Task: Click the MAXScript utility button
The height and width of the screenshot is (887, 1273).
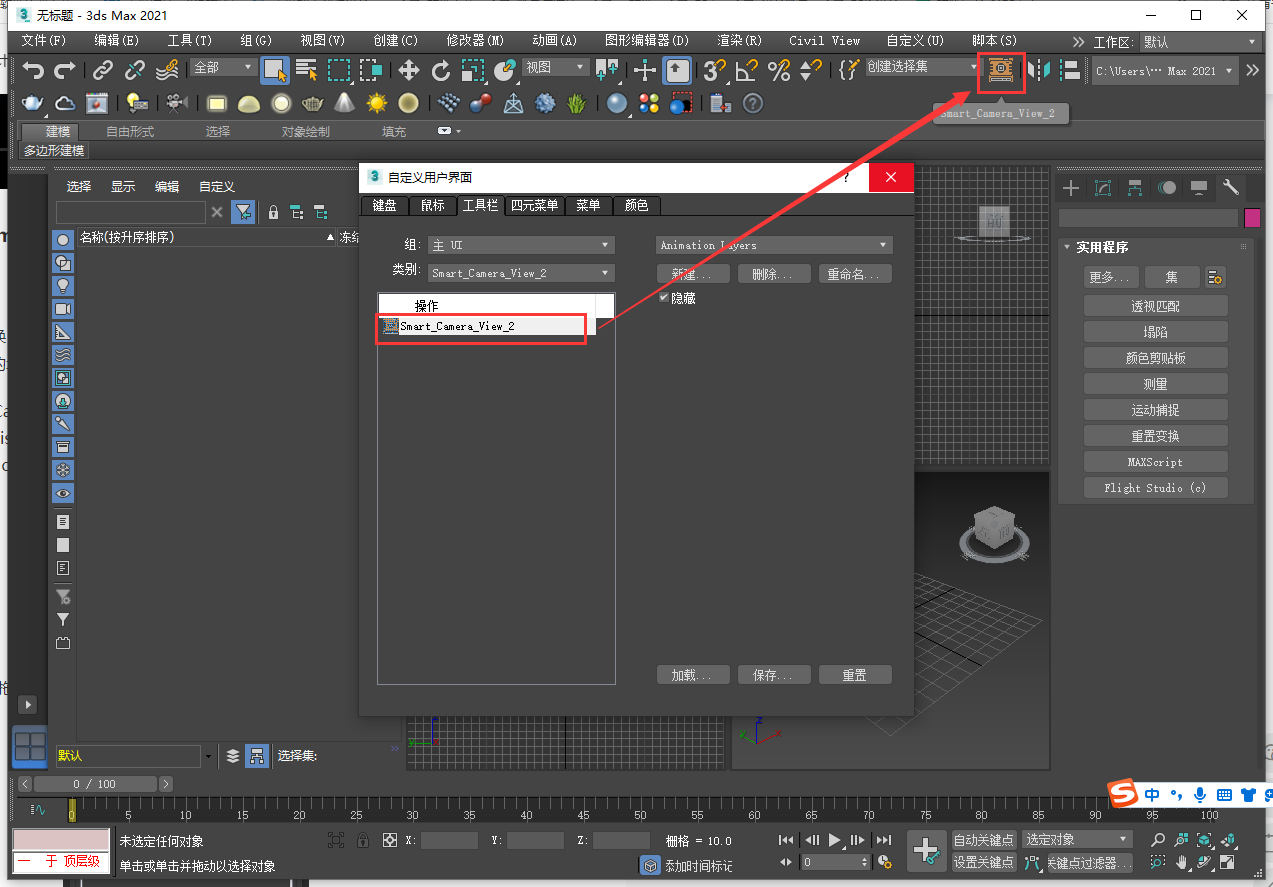Action: [x=1155, y=462]
